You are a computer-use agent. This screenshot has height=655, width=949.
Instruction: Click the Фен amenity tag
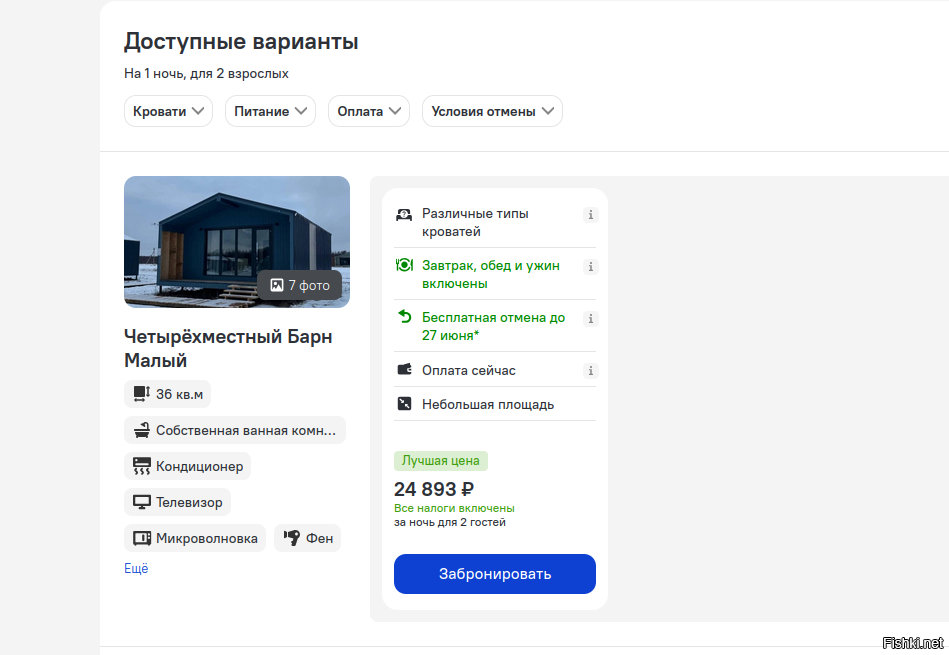tap(307, 538)
